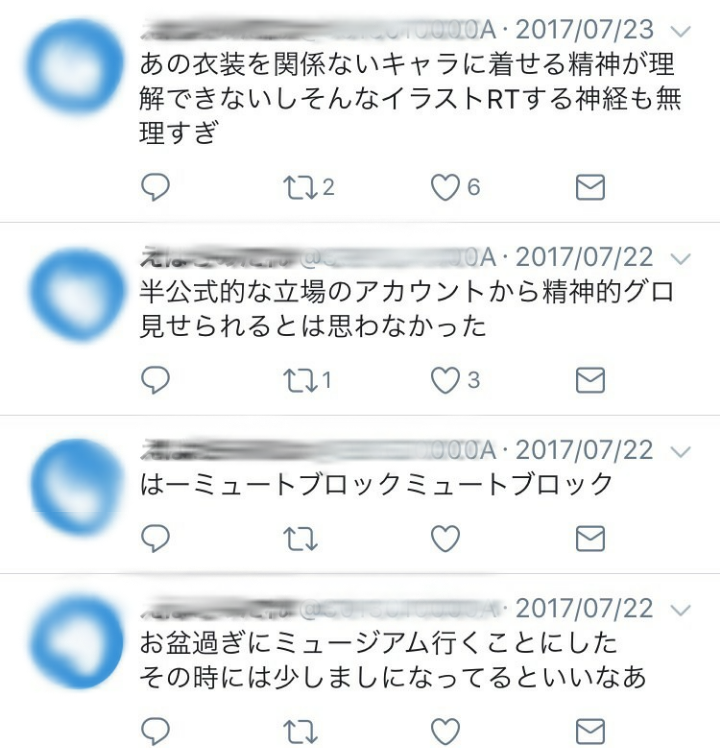This screenshot has width=720, height=748.
Task: Reply to the 半公式的な立場 tweet
Action: 156,380
